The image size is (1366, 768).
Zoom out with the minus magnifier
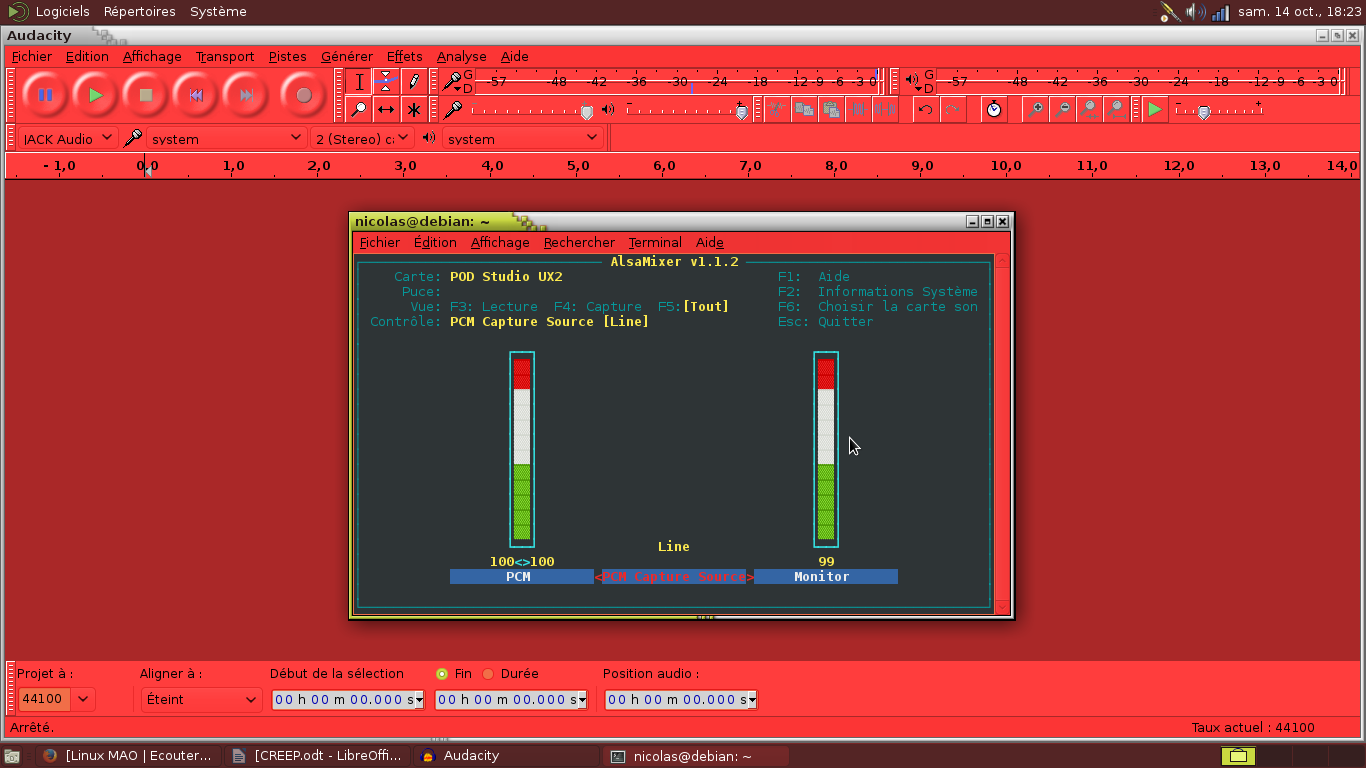(x=1063, y=109)
